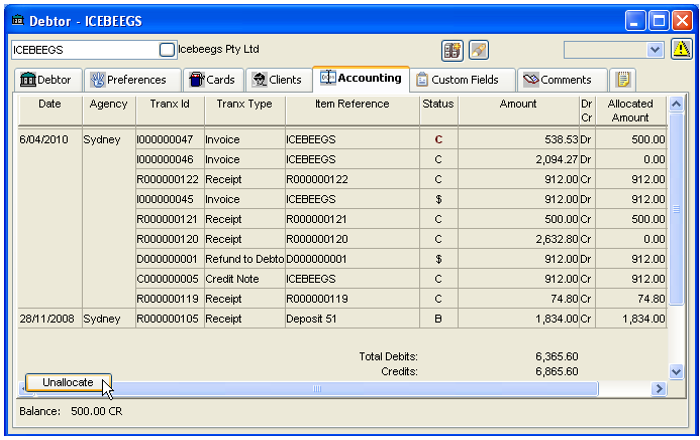Click the Tranx Type column header
The image size is (700, 440).
point(245,111)
